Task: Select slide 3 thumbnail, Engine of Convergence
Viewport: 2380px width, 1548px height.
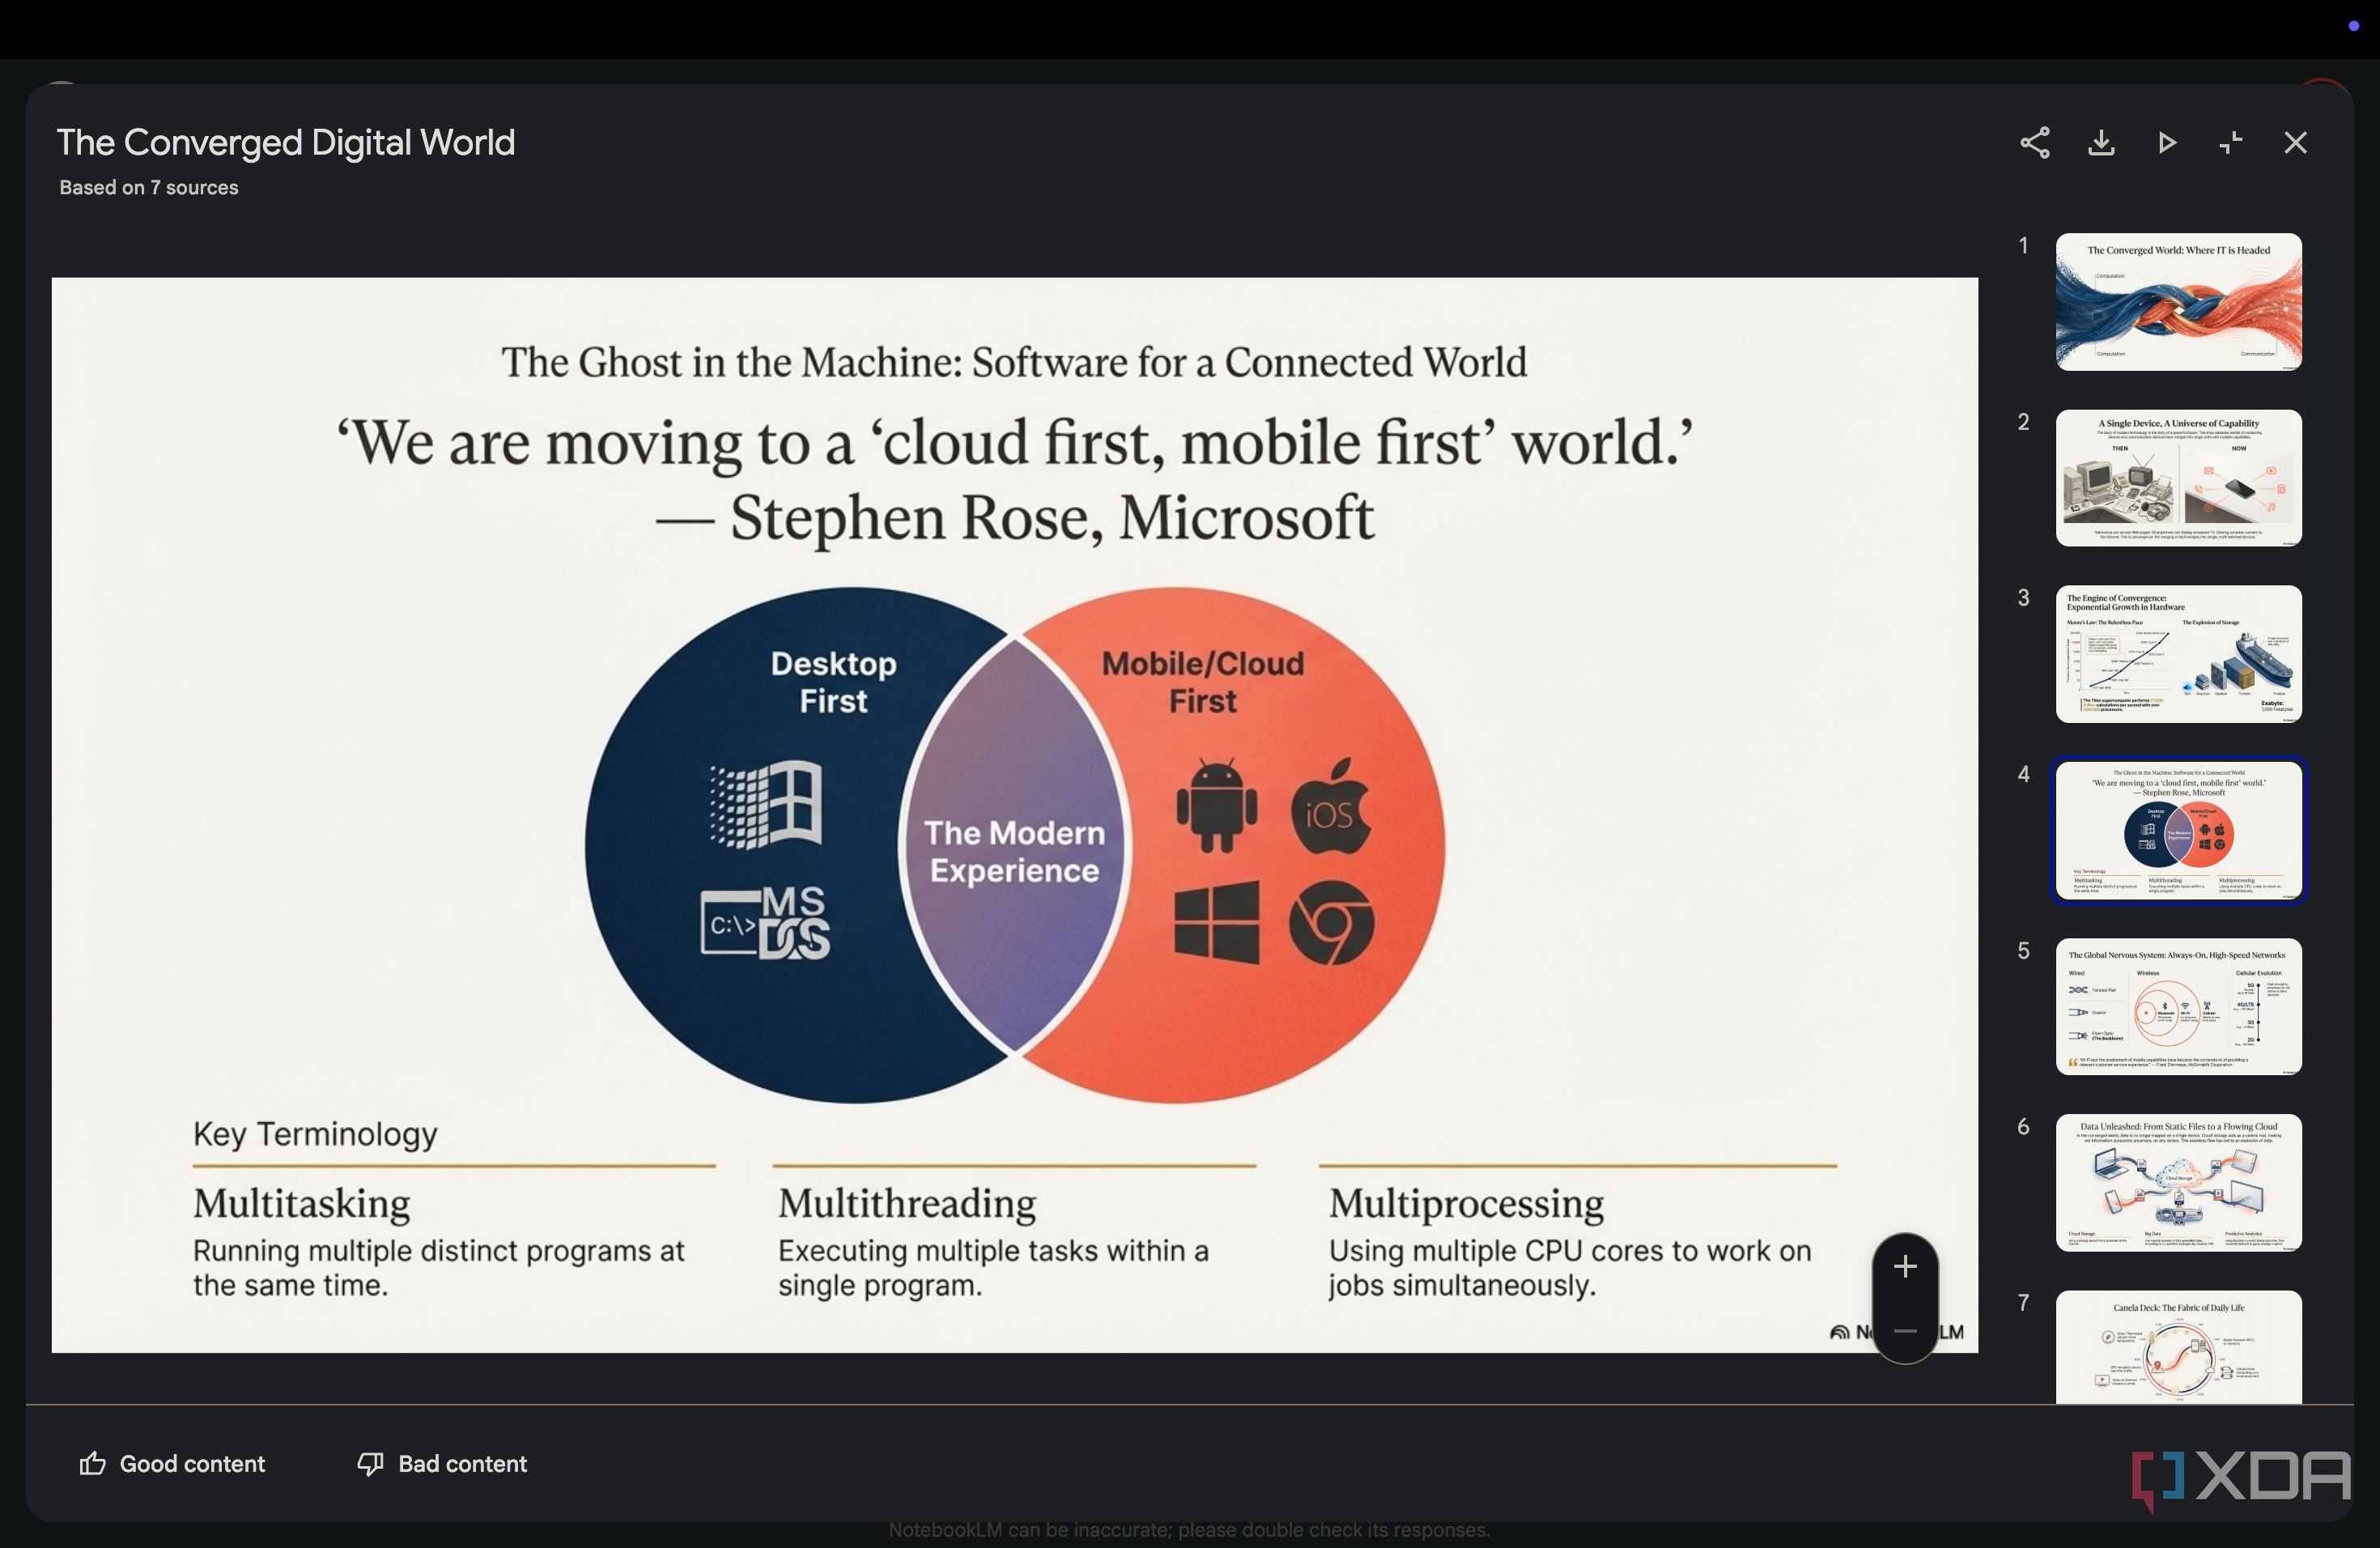Action: (2178, 654)
